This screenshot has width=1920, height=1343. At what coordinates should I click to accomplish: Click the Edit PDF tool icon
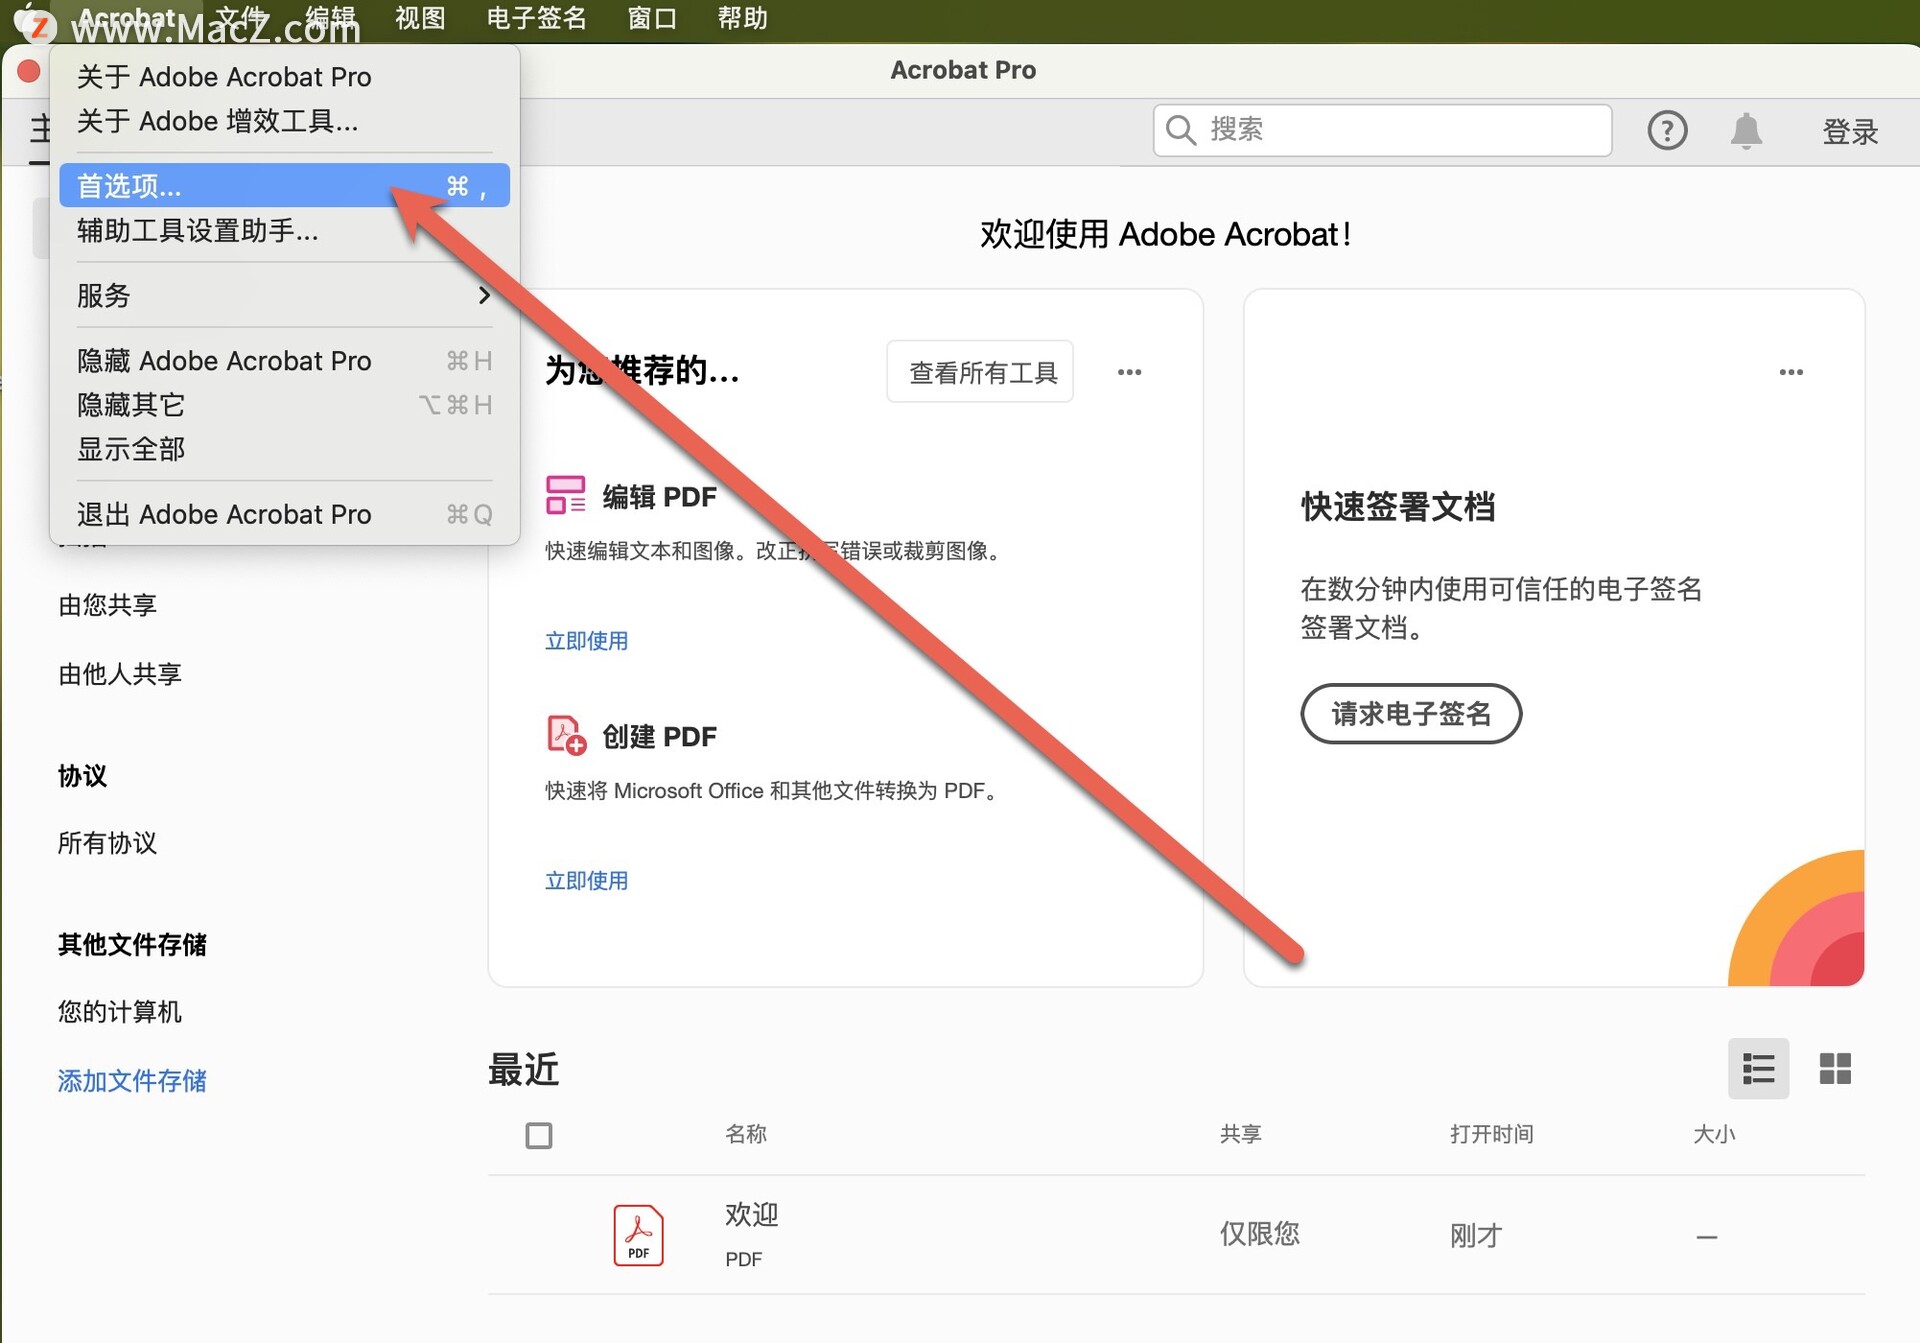pos(565,495)
